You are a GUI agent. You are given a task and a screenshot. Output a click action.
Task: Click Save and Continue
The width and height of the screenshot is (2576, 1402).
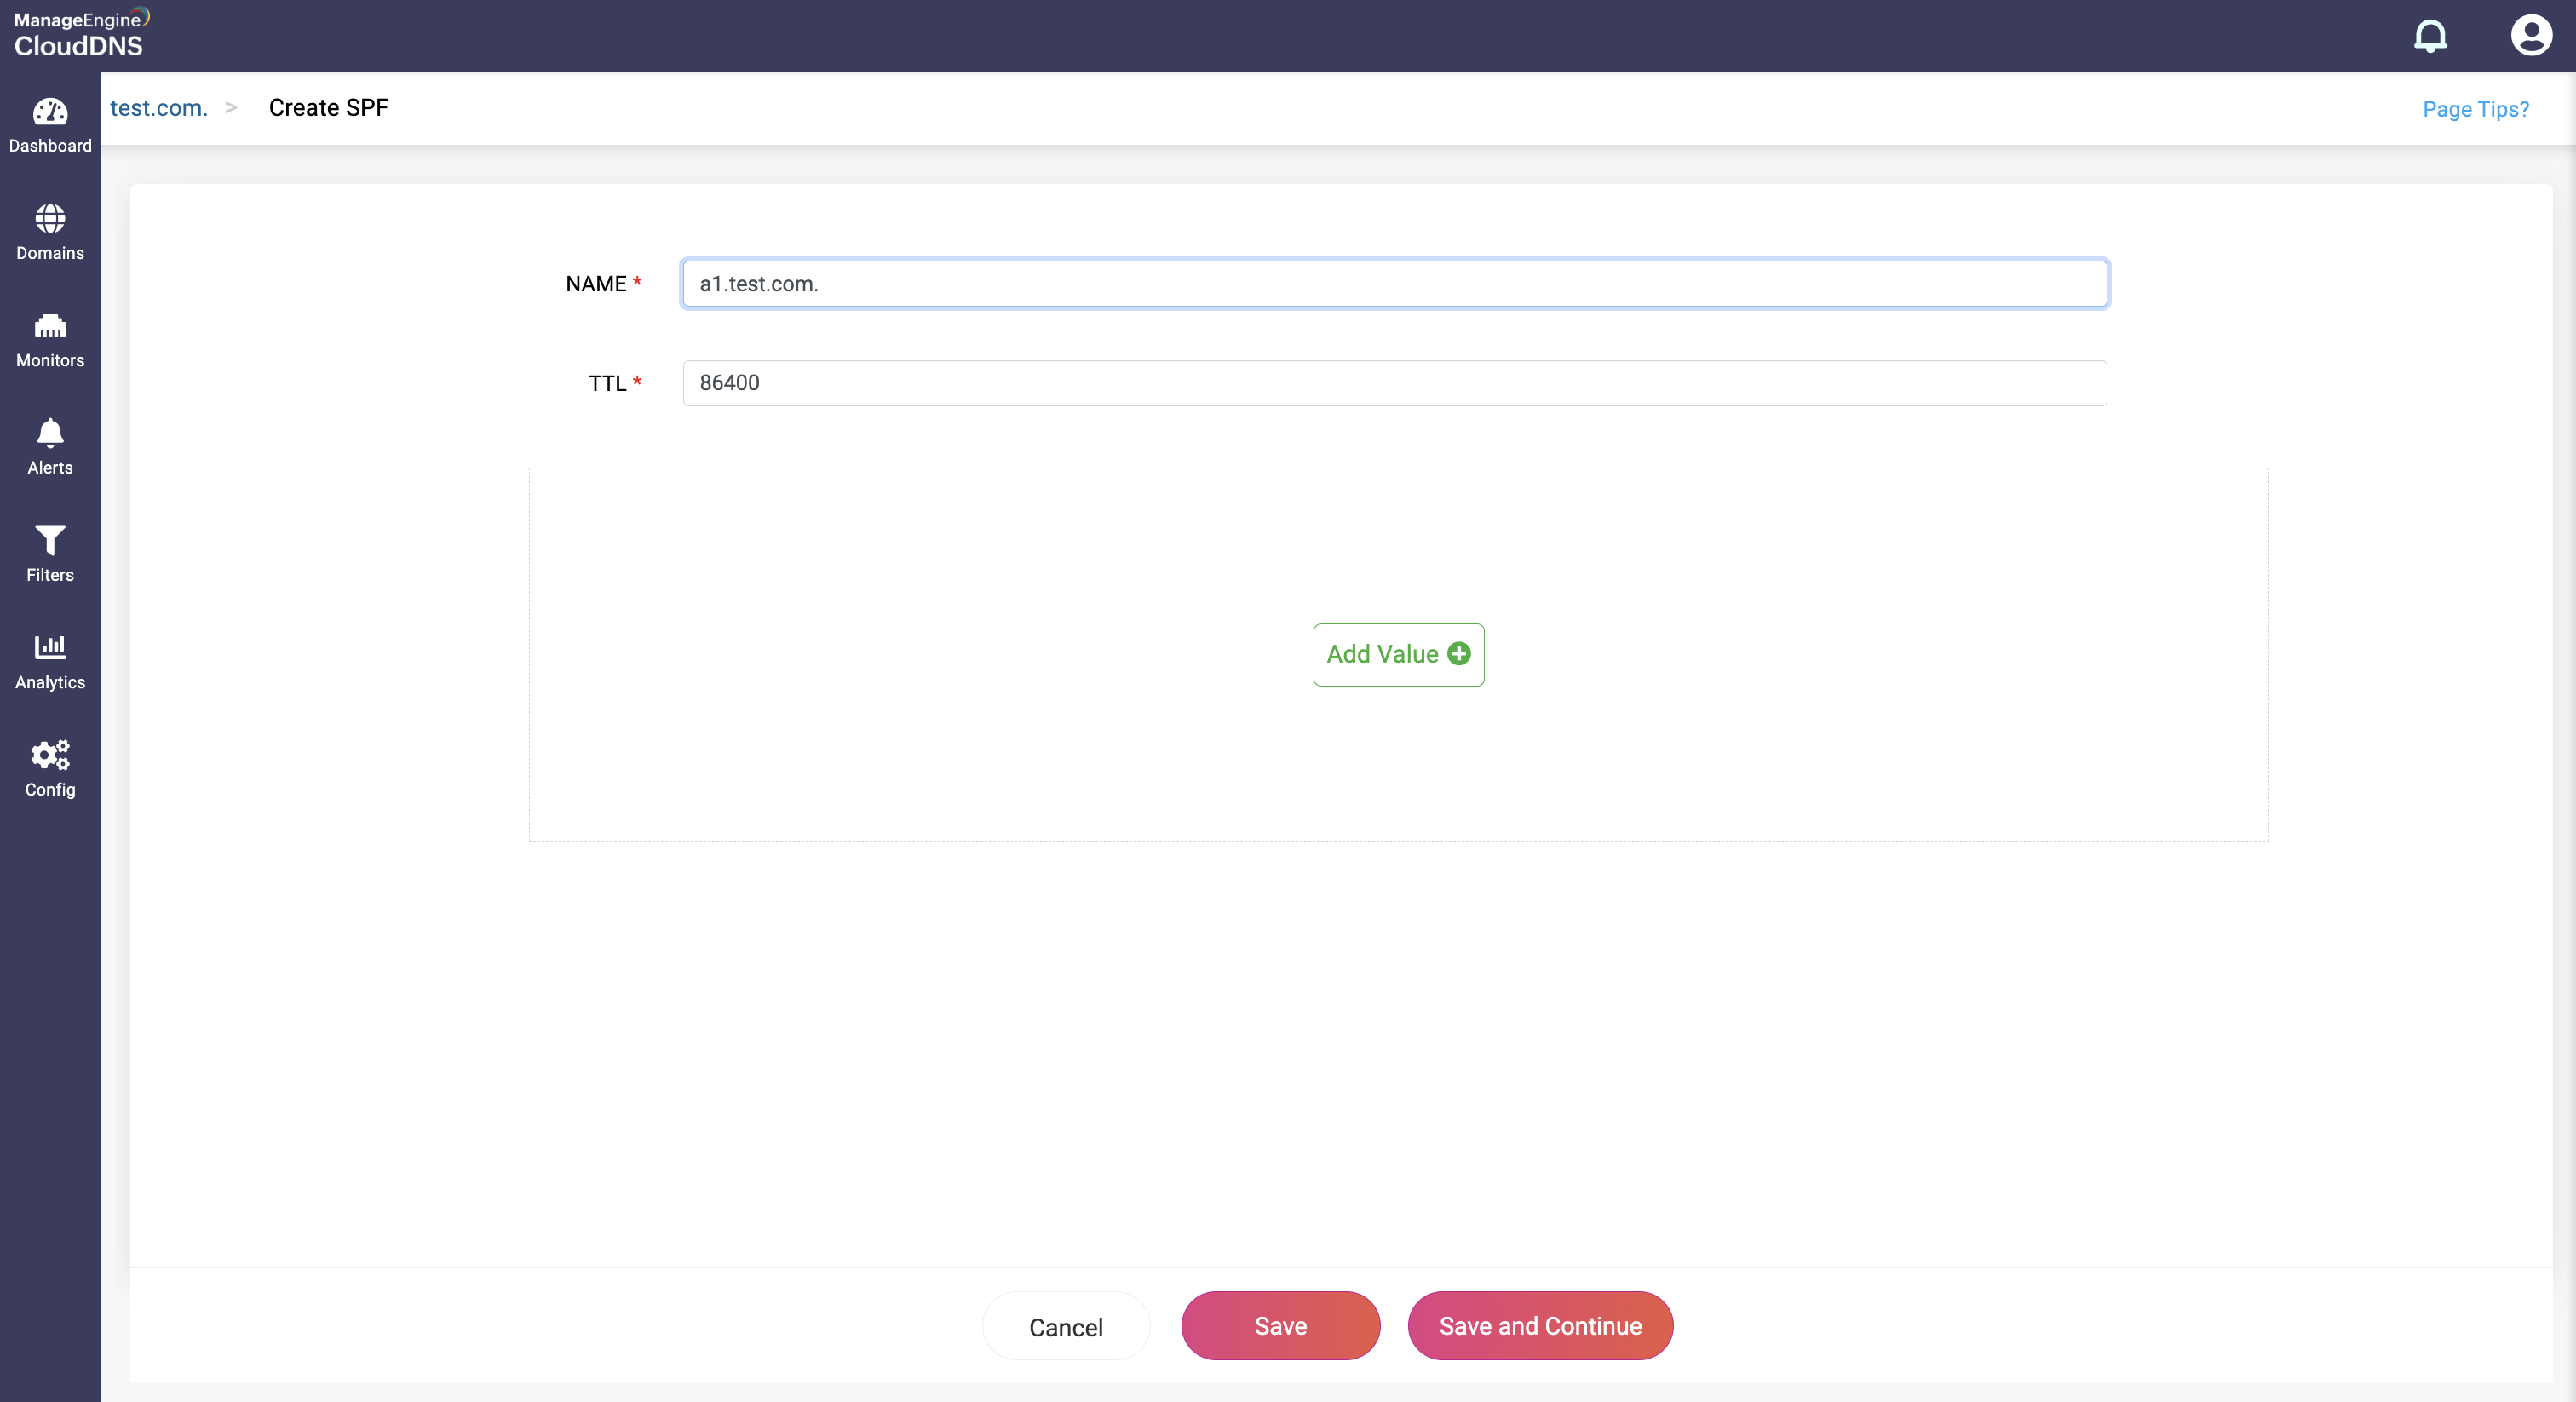(x=1540, y=1326)
